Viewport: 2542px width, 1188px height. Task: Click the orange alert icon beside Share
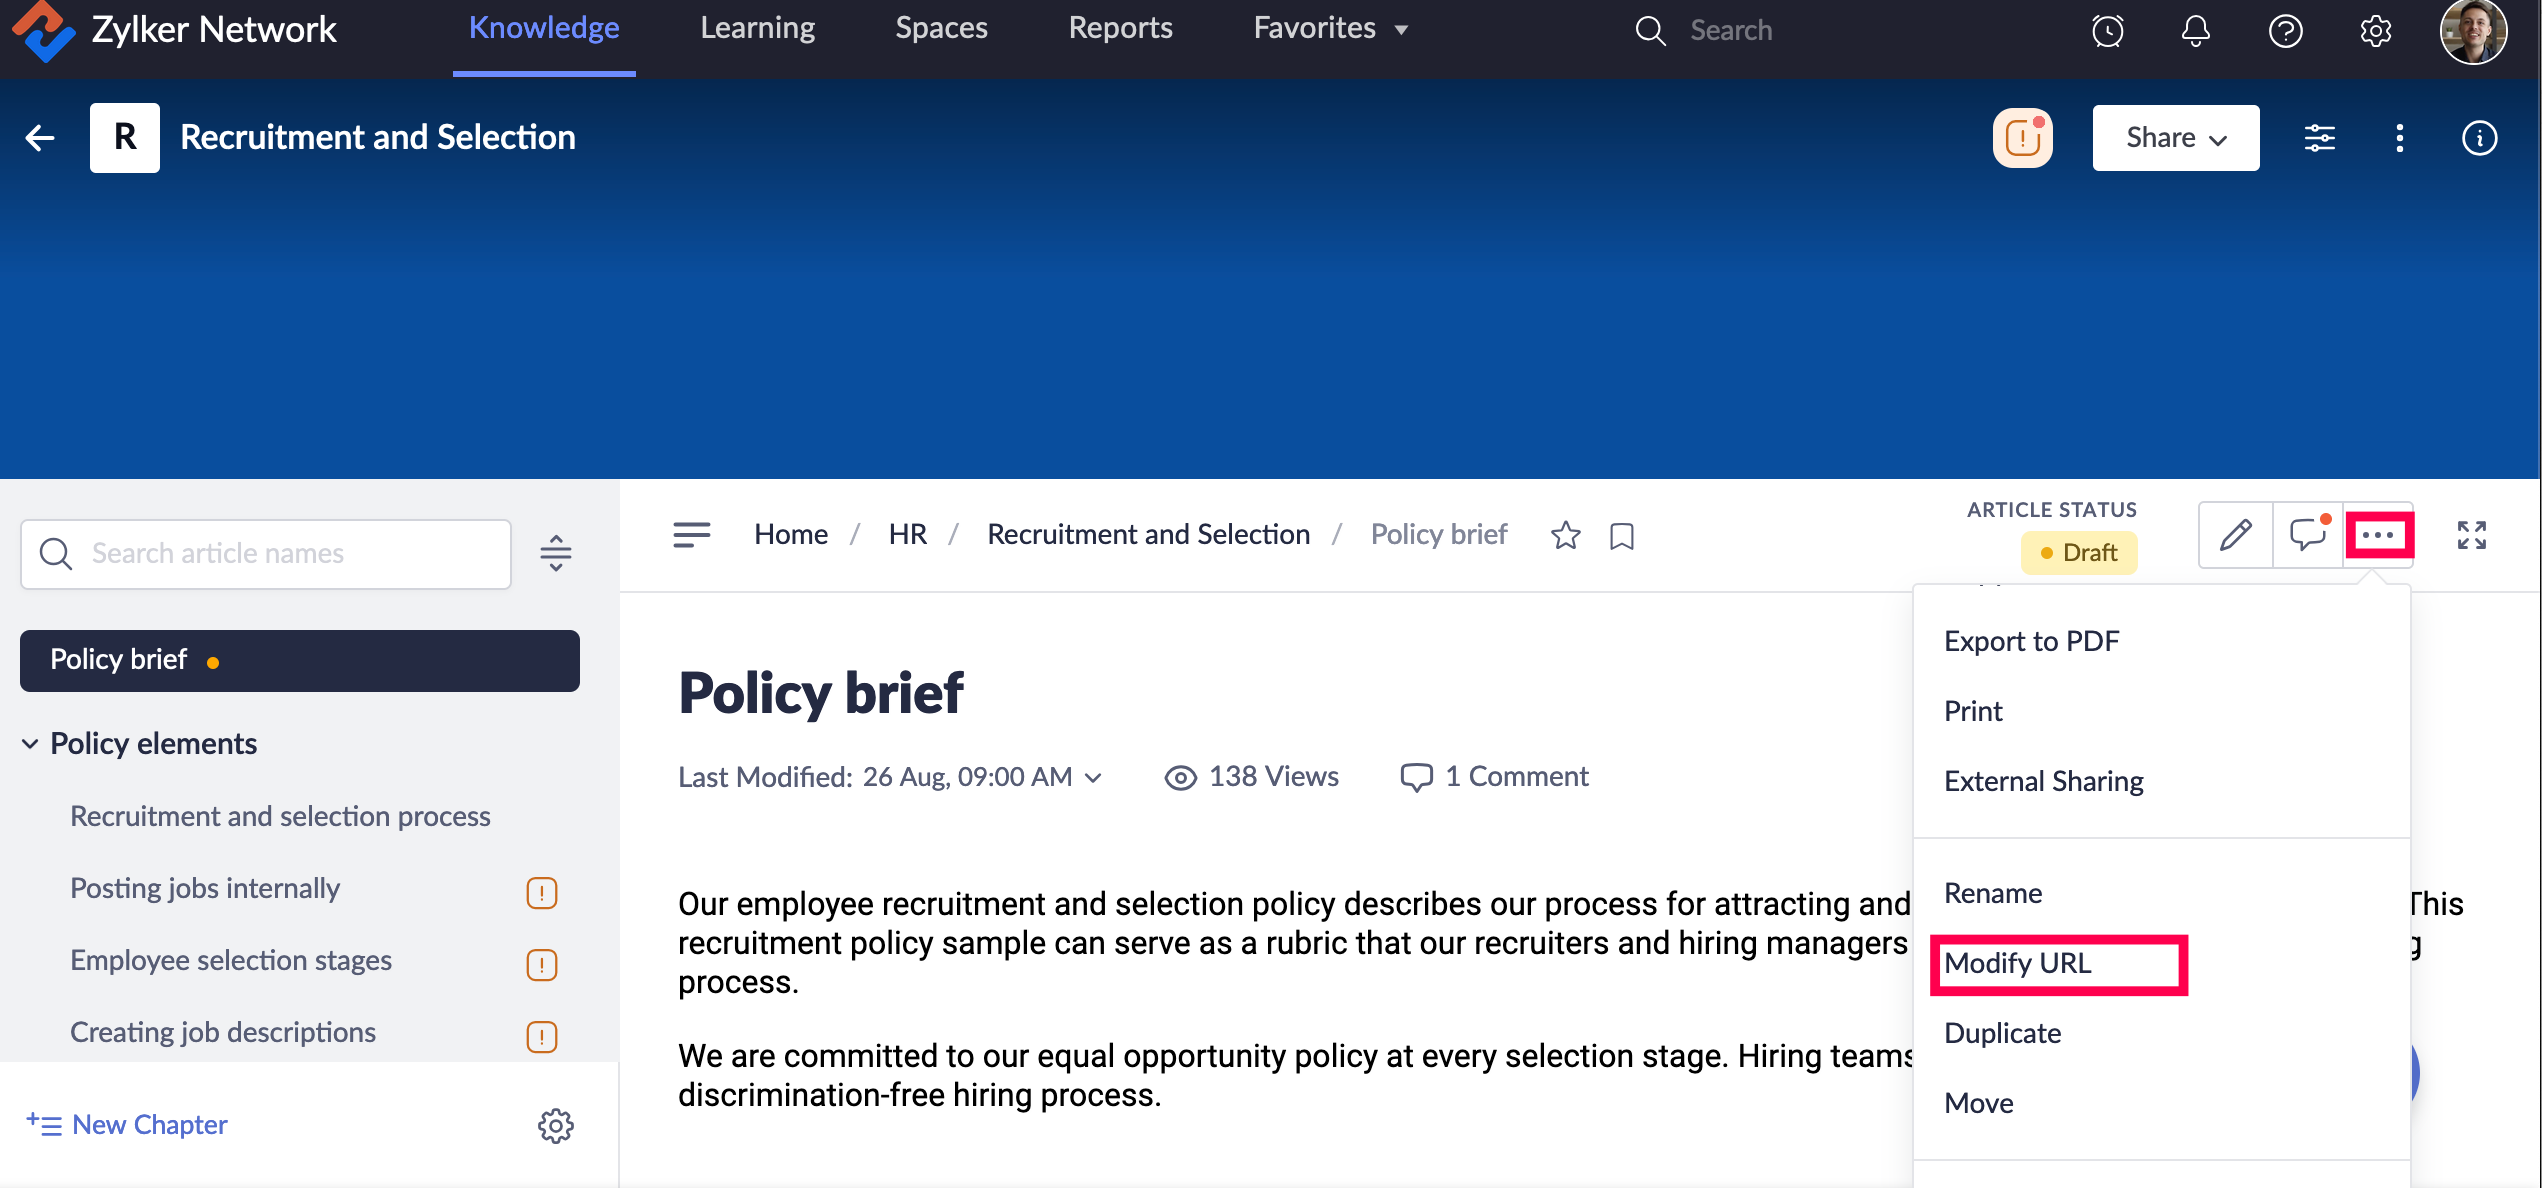point(2022,138)
